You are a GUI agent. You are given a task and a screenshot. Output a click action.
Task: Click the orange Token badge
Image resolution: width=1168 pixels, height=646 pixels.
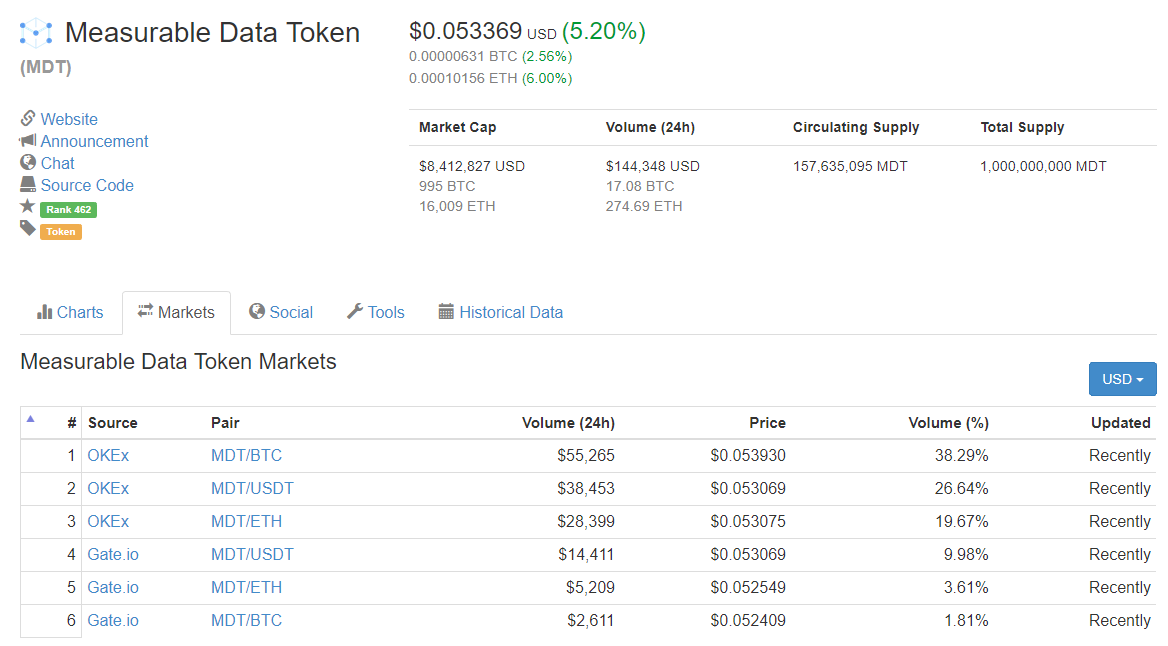[x=61, y=232]
